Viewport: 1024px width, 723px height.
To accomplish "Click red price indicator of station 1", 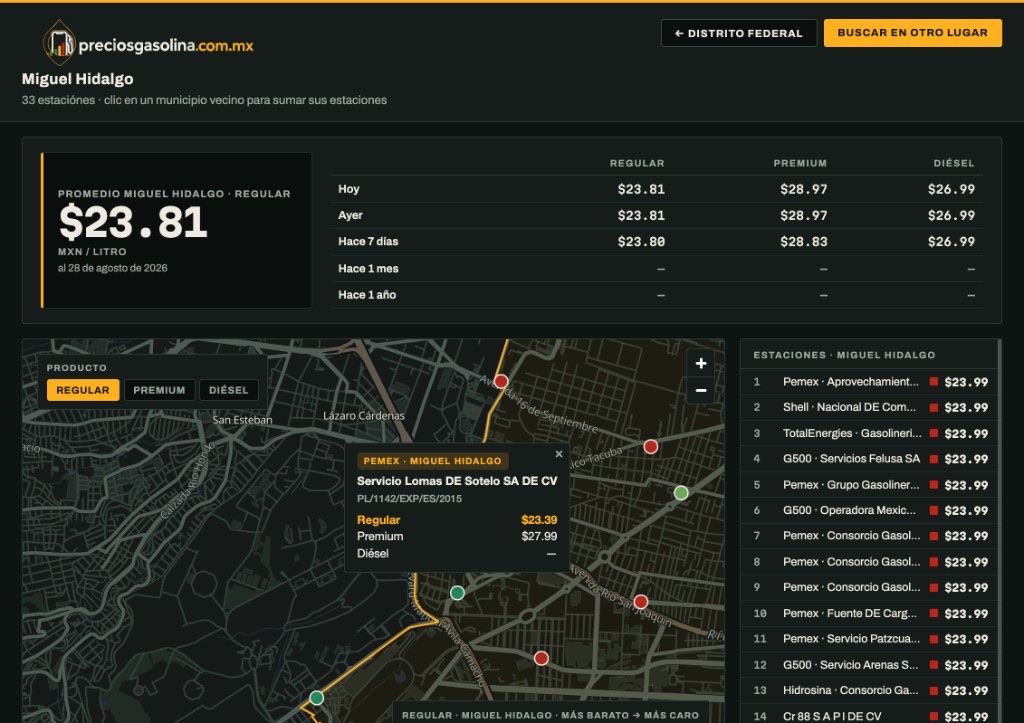I will (x=934, y=382).
